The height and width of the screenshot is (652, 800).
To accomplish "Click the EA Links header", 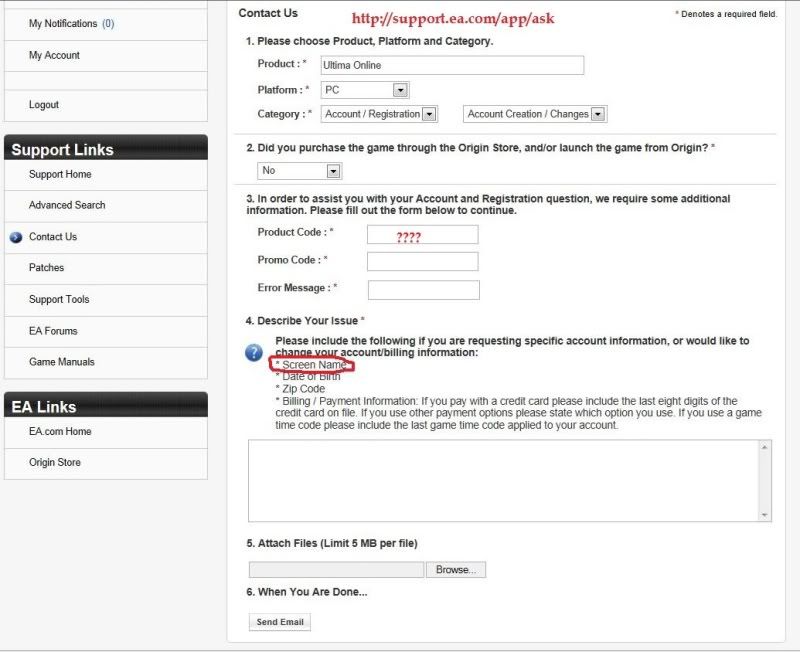I will (x=106, y=405).
